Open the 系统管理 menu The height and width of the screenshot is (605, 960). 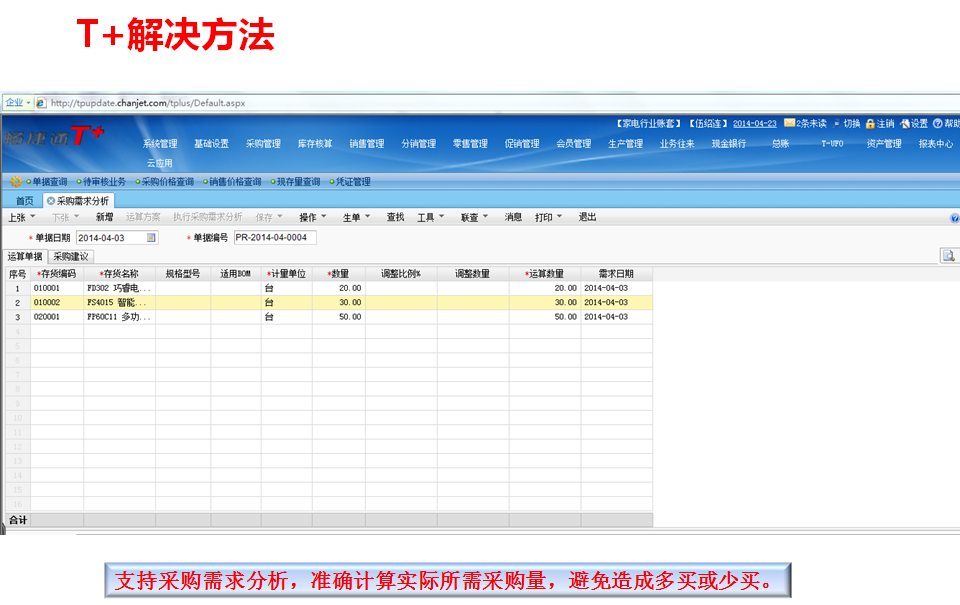160,144
